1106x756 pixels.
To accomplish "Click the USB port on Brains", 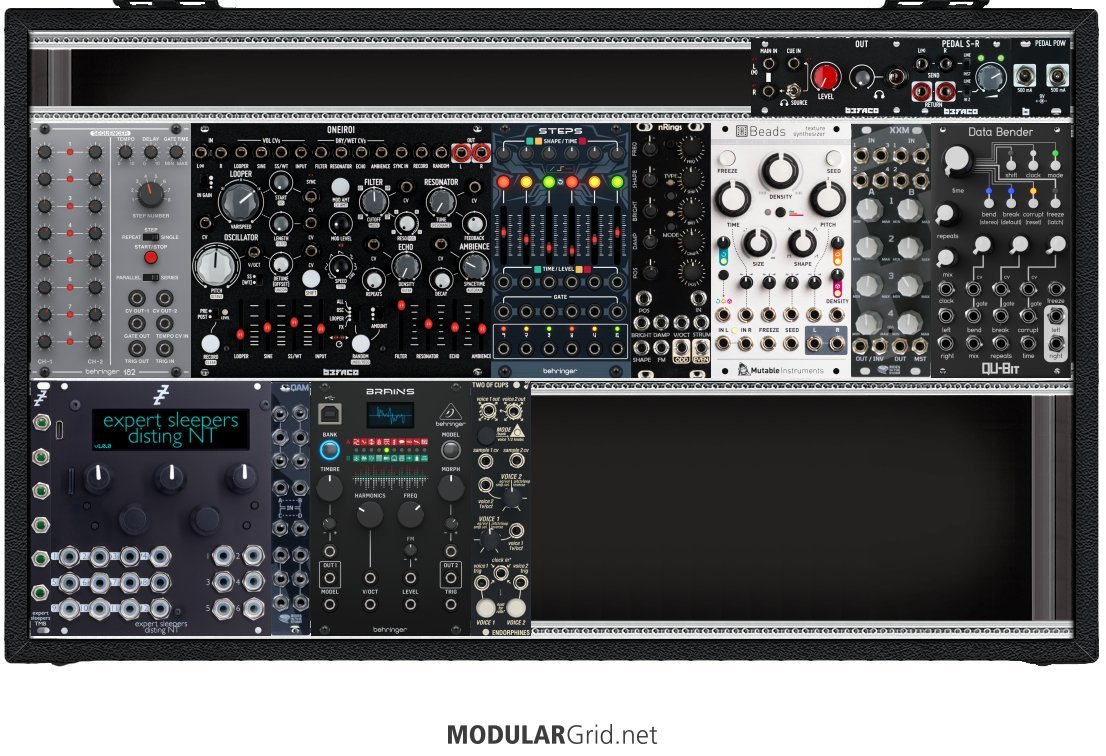I will tap(329, 414).
